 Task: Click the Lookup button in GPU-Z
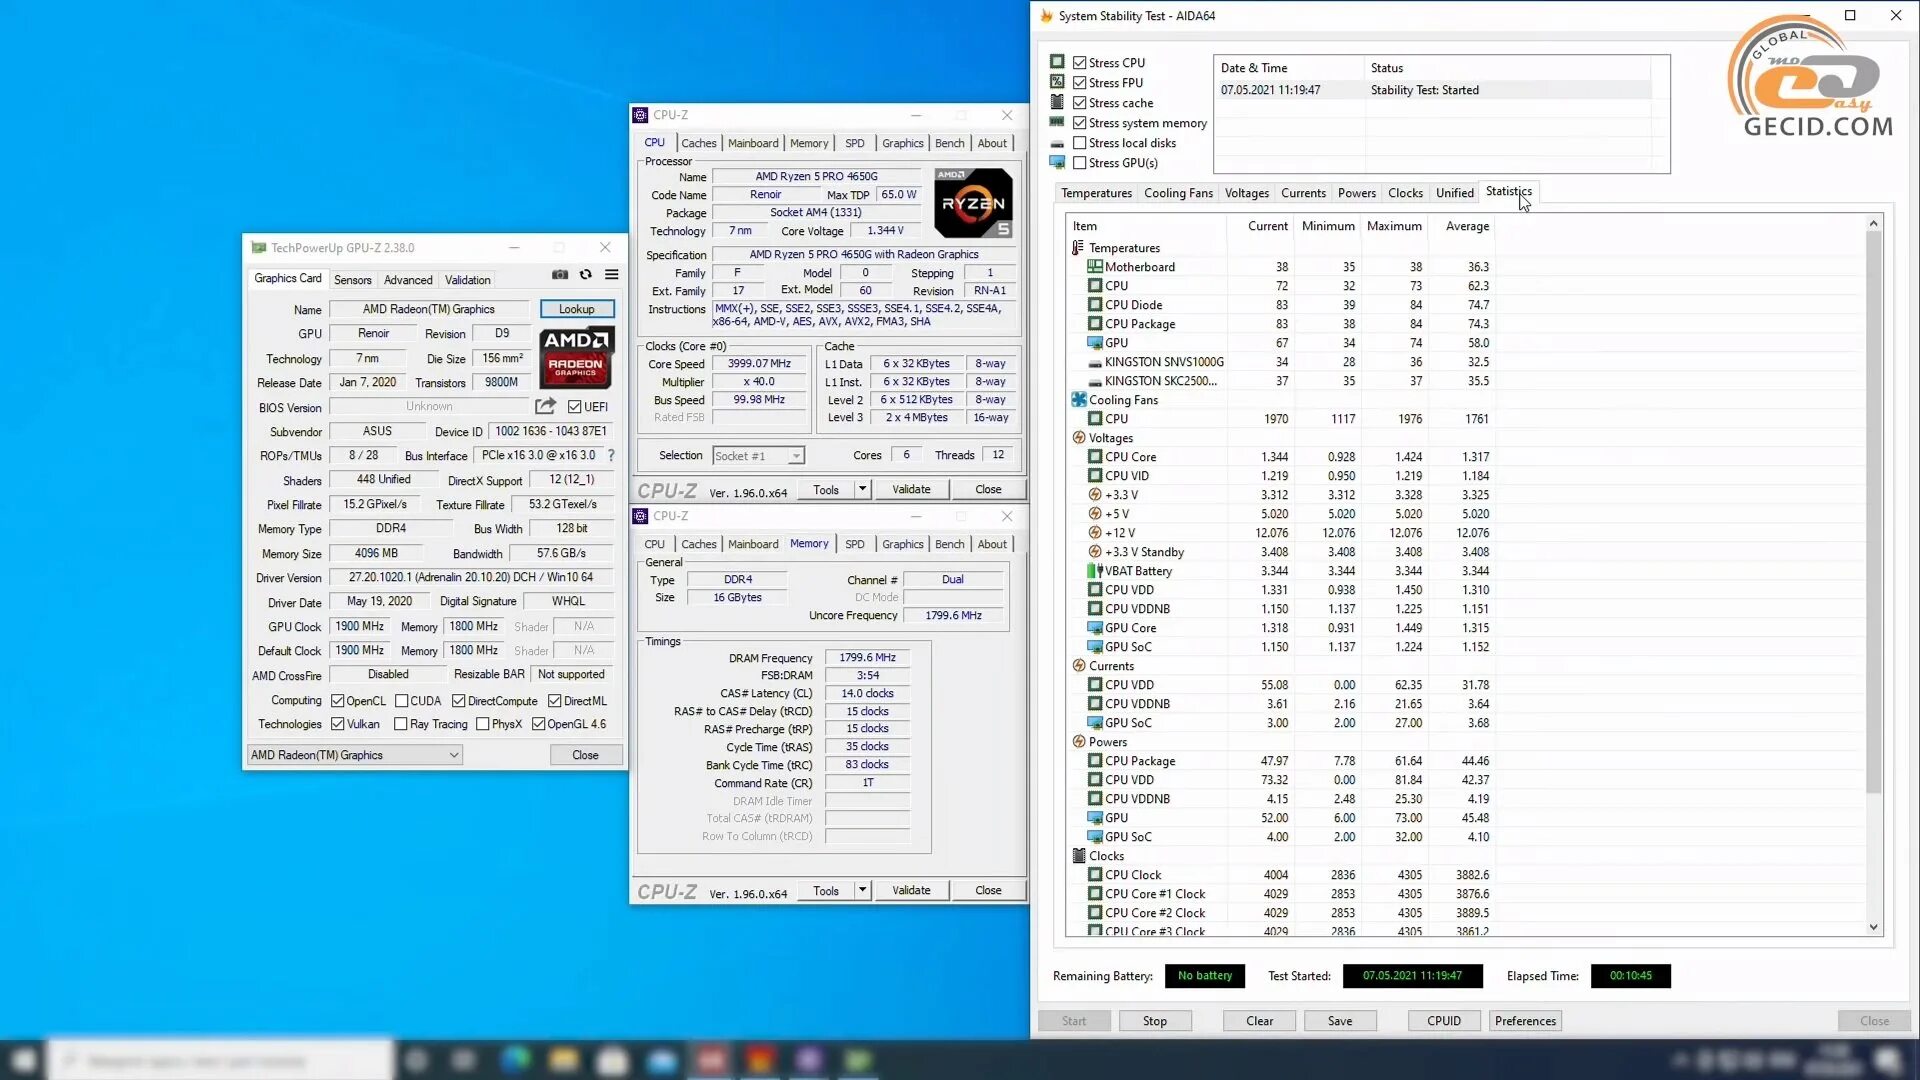[x=576, y=309]
